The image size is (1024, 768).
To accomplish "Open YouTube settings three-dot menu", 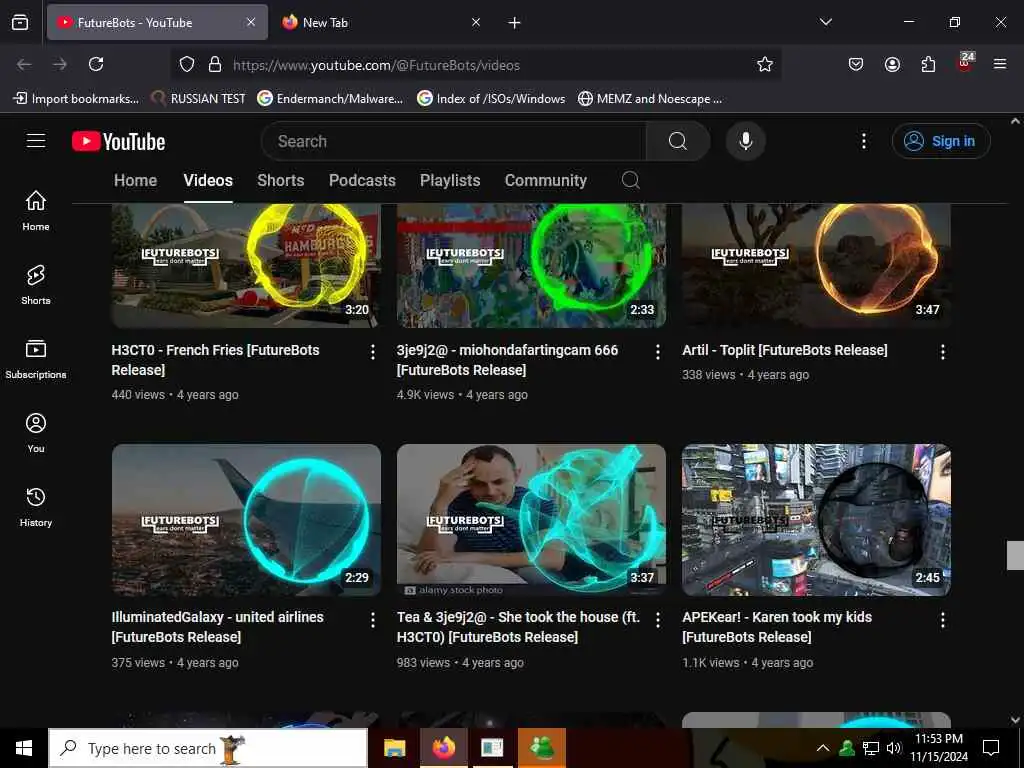I will click(x=863, y=141).
